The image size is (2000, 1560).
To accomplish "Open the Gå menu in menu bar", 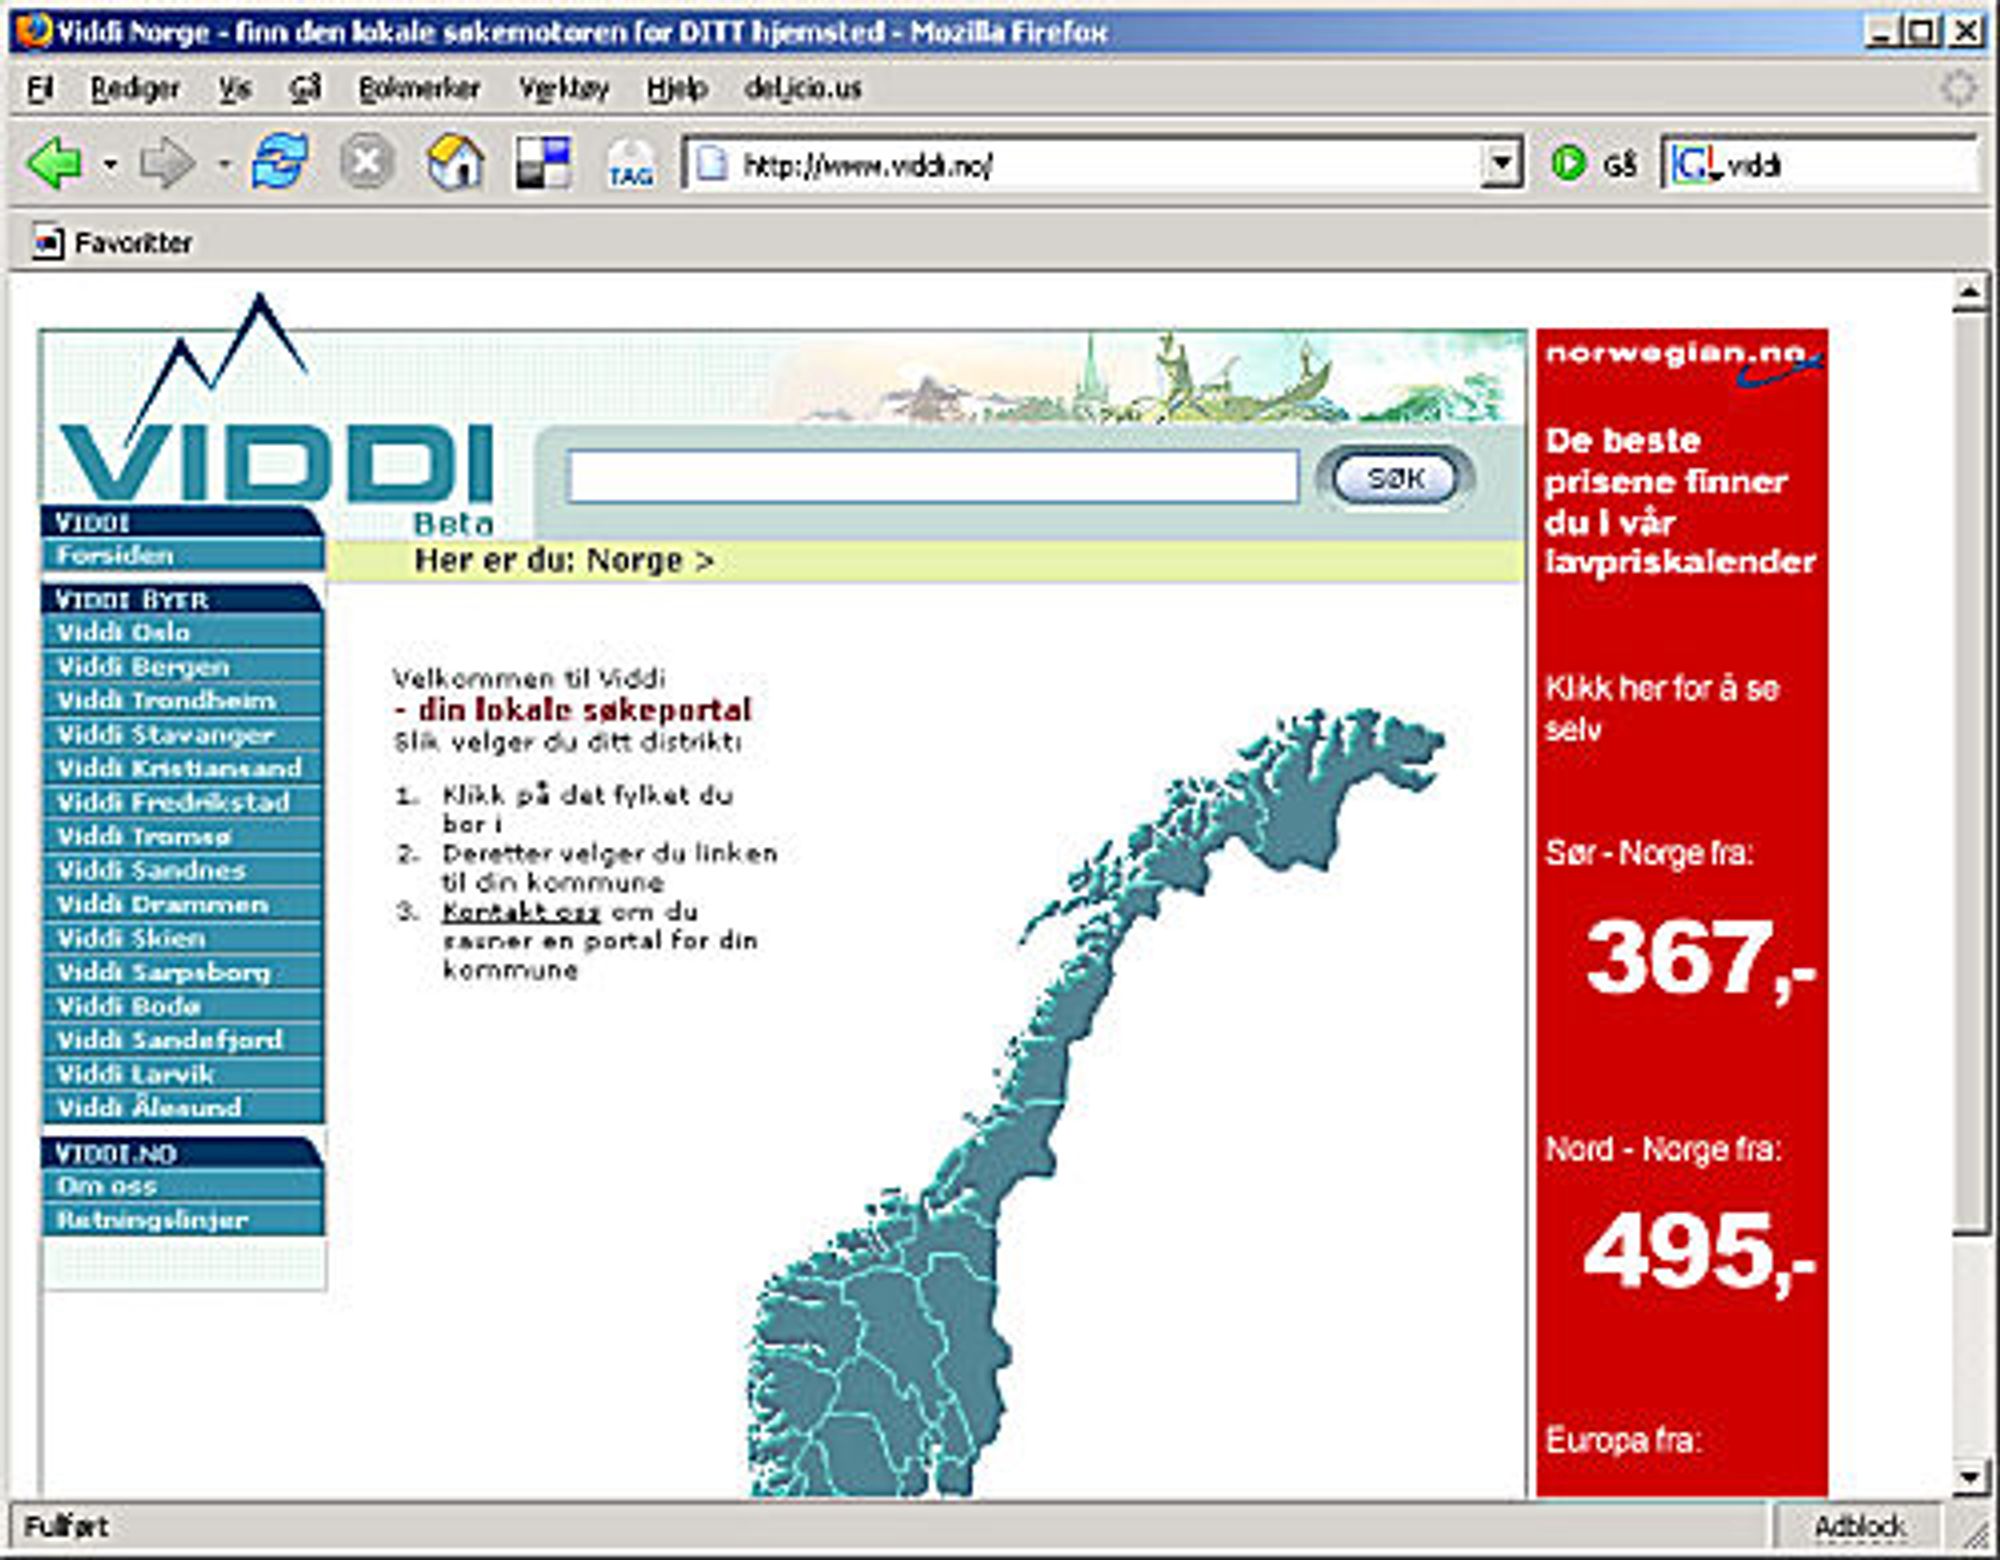I will coord(305,89).
